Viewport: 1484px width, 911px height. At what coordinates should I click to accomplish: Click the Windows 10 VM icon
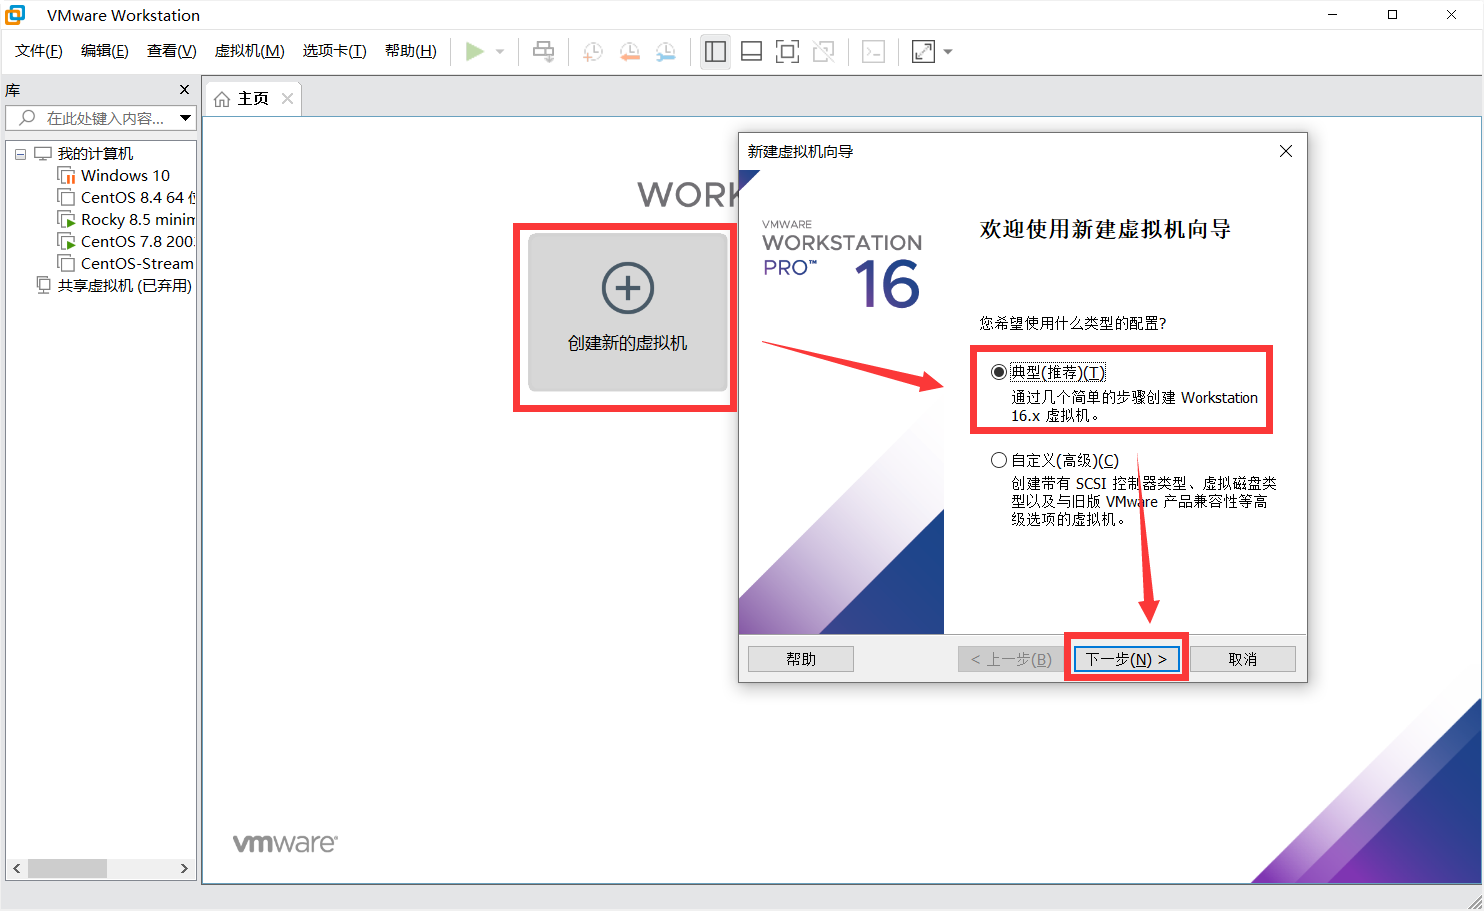click(x=67, y=176)
